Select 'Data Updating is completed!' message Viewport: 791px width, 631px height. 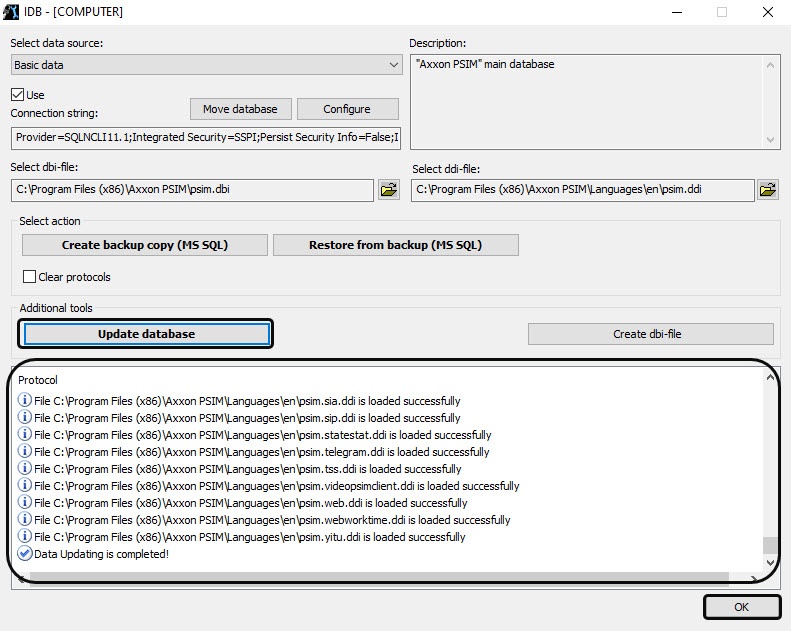point(101,554)
